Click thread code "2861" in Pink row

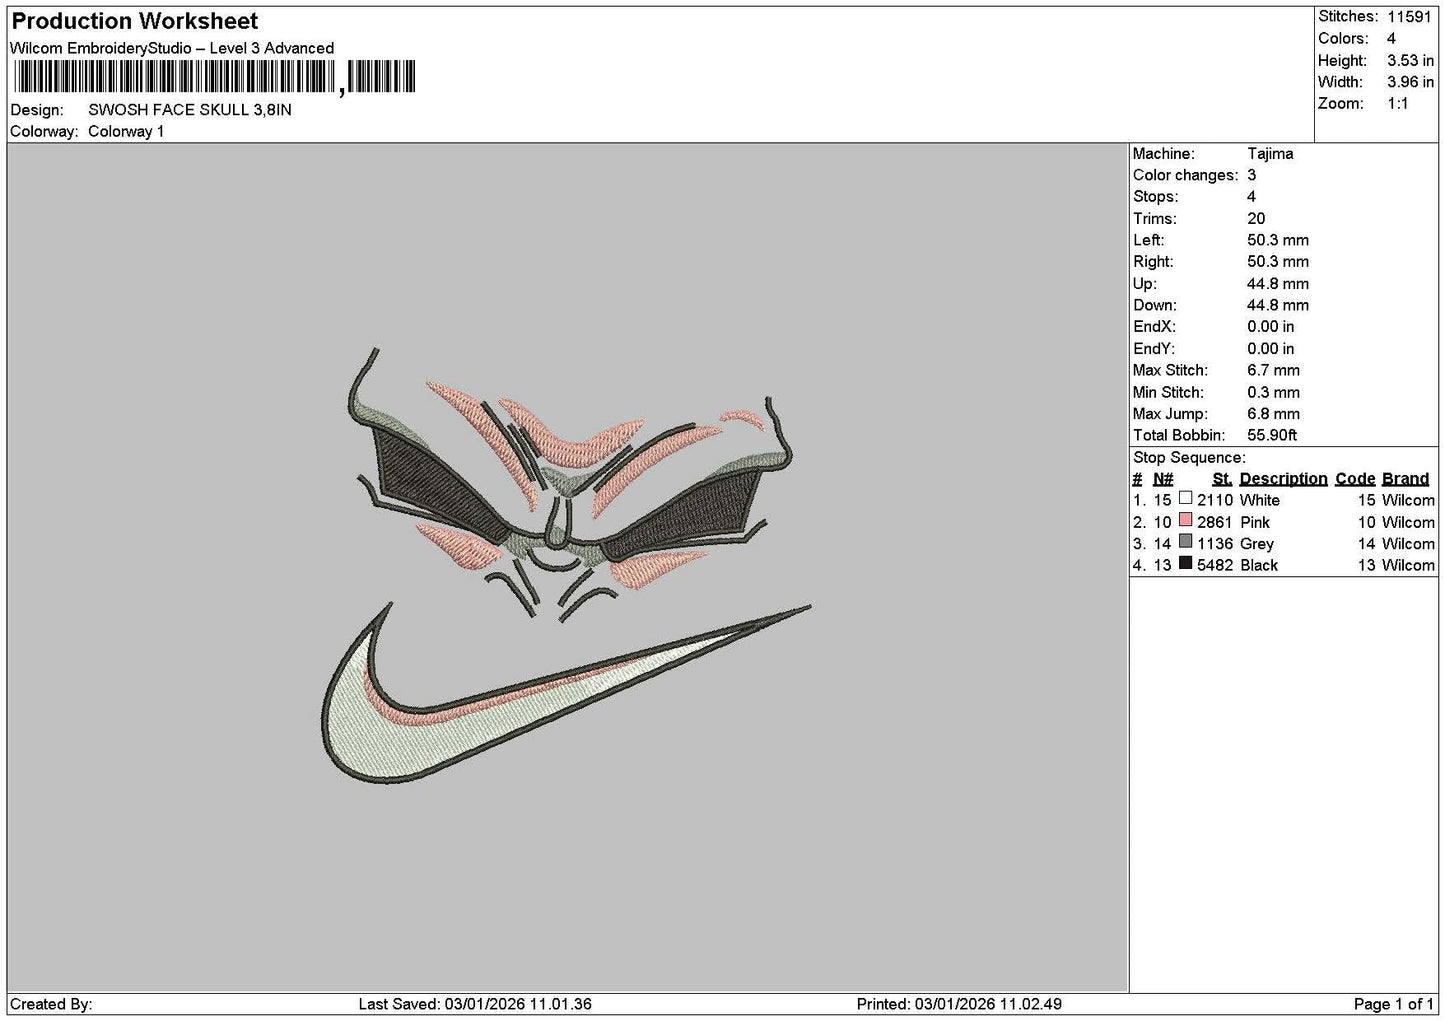1215,523
